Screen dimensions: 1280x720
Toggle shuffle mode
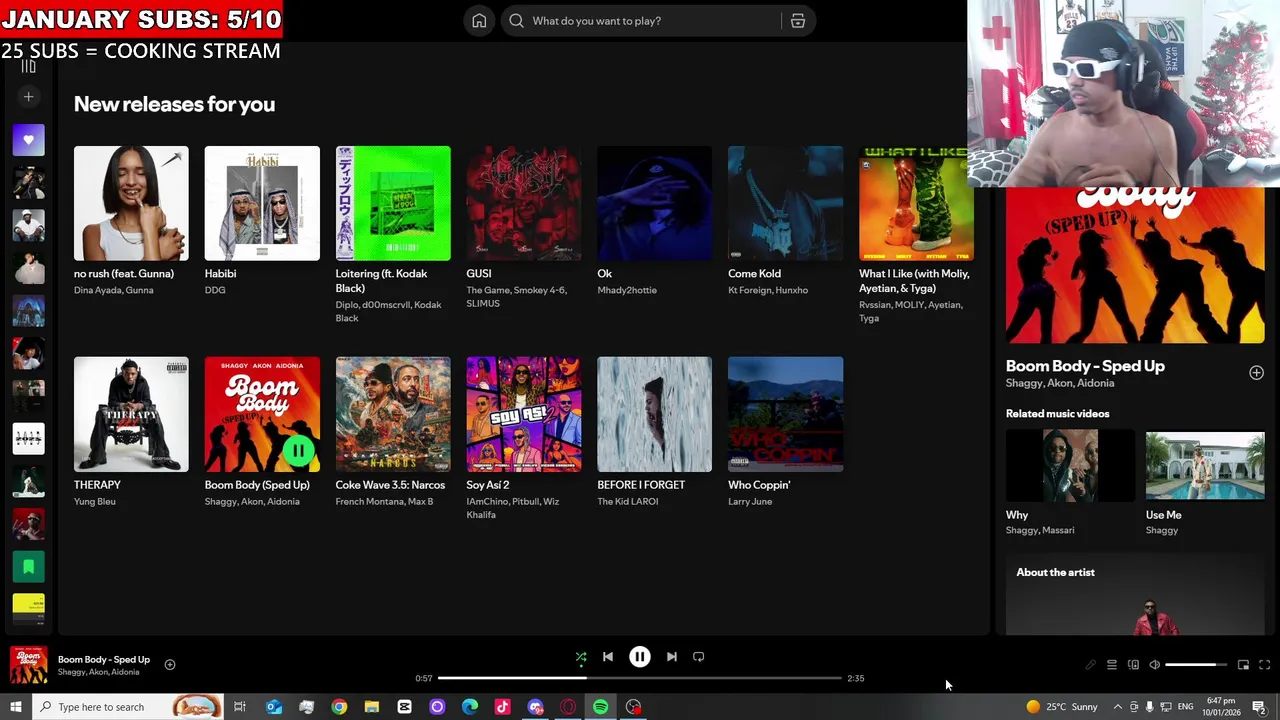click(x=581, y=657)
